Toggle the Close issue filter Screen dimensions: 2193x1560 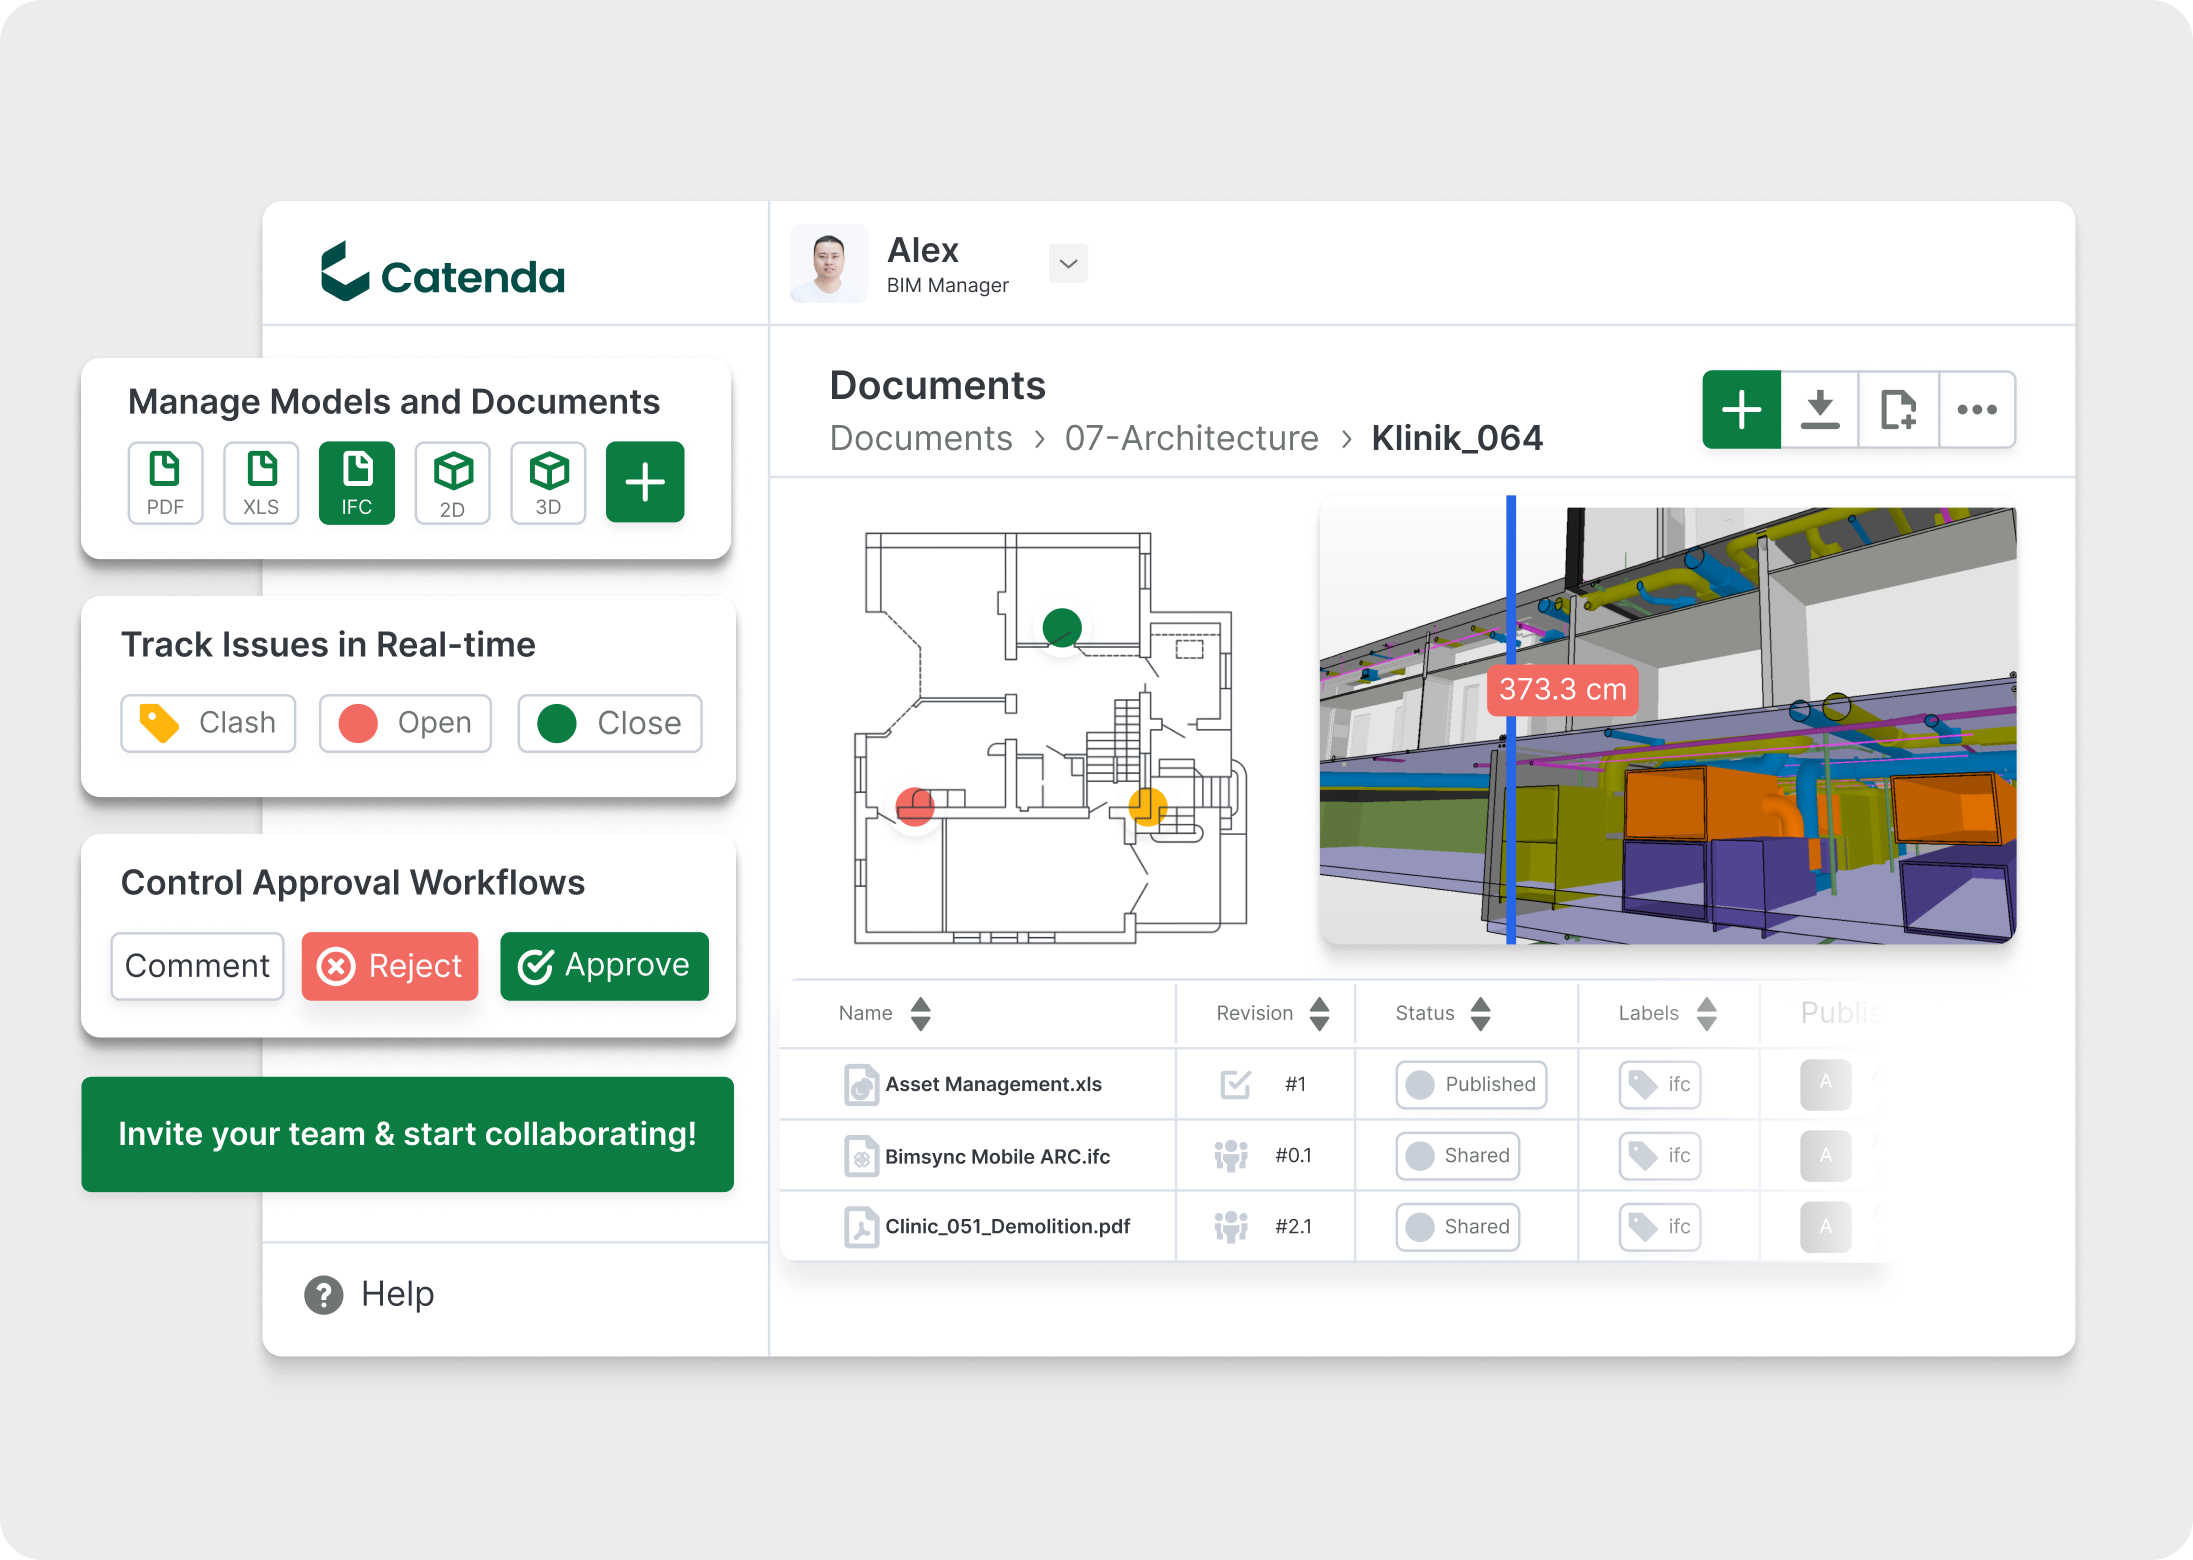pyautogui.click(x=610, y=723)
